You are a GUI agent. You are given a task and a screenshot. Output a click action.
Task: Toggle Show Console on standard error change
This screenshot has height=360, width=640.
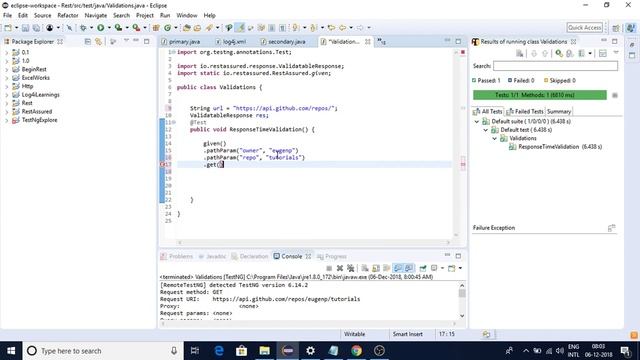409,268
